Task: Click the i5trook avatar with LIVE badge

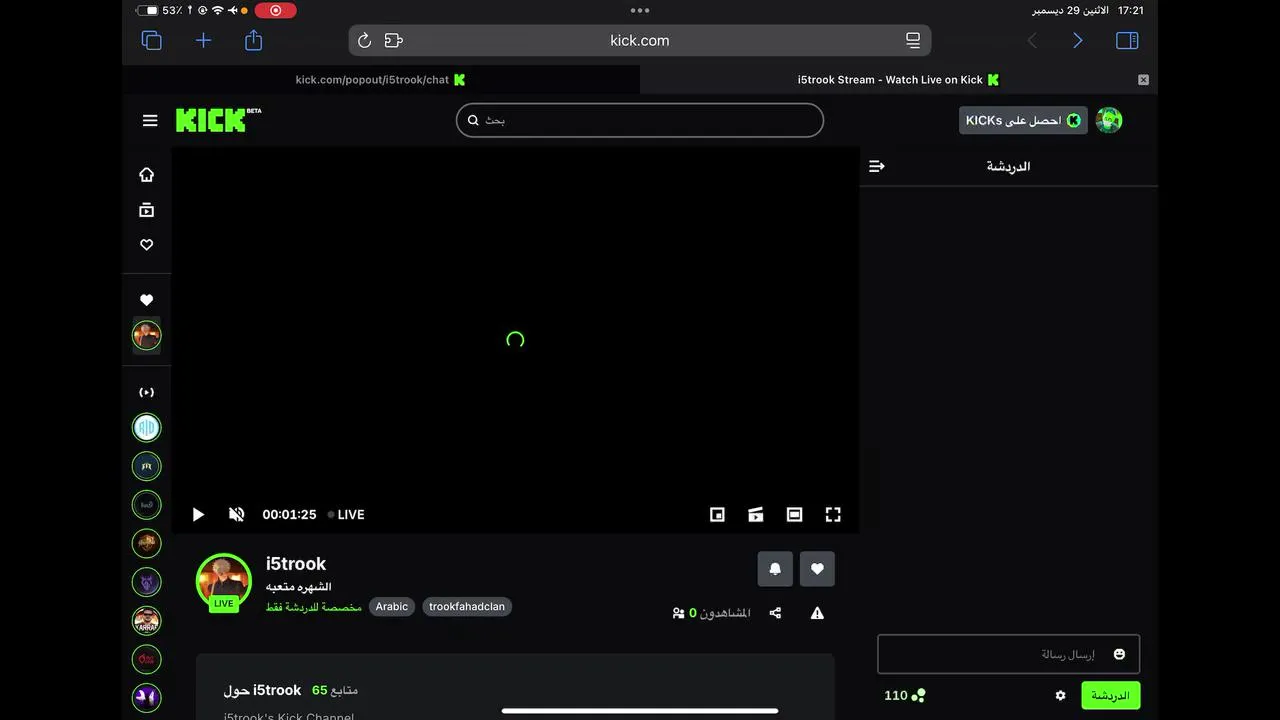Action: click(x=223, y=581)
